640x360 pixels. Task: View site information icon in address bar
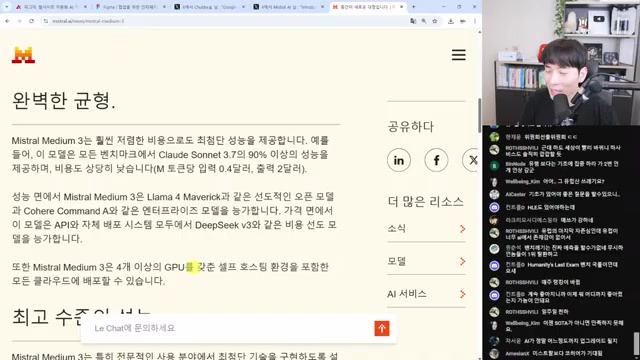point(46,21)
